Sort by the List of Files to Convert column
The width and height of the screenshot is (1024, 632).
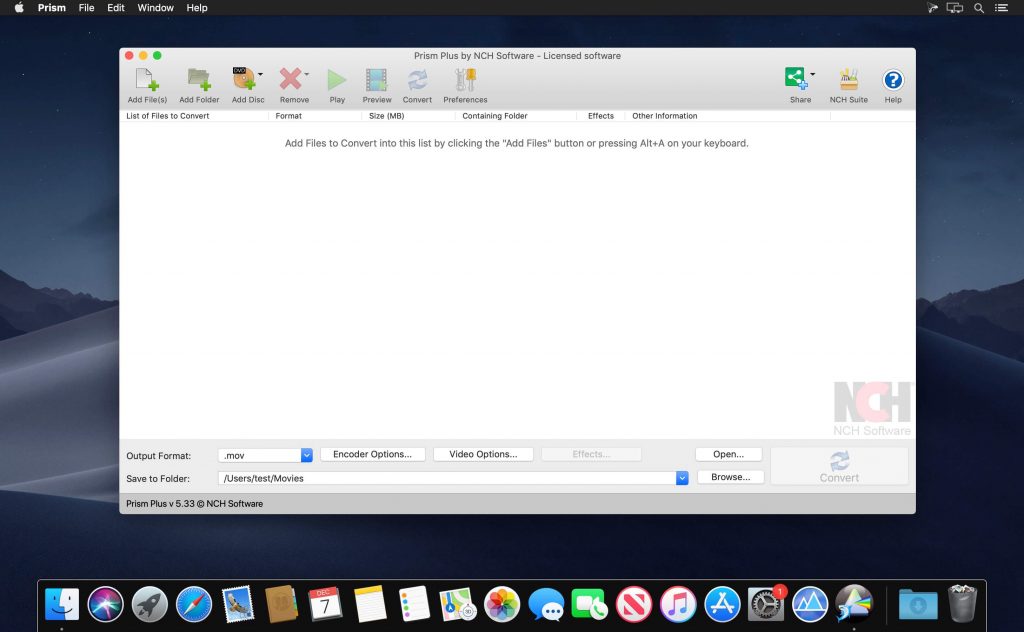click(x=194, y=116)
